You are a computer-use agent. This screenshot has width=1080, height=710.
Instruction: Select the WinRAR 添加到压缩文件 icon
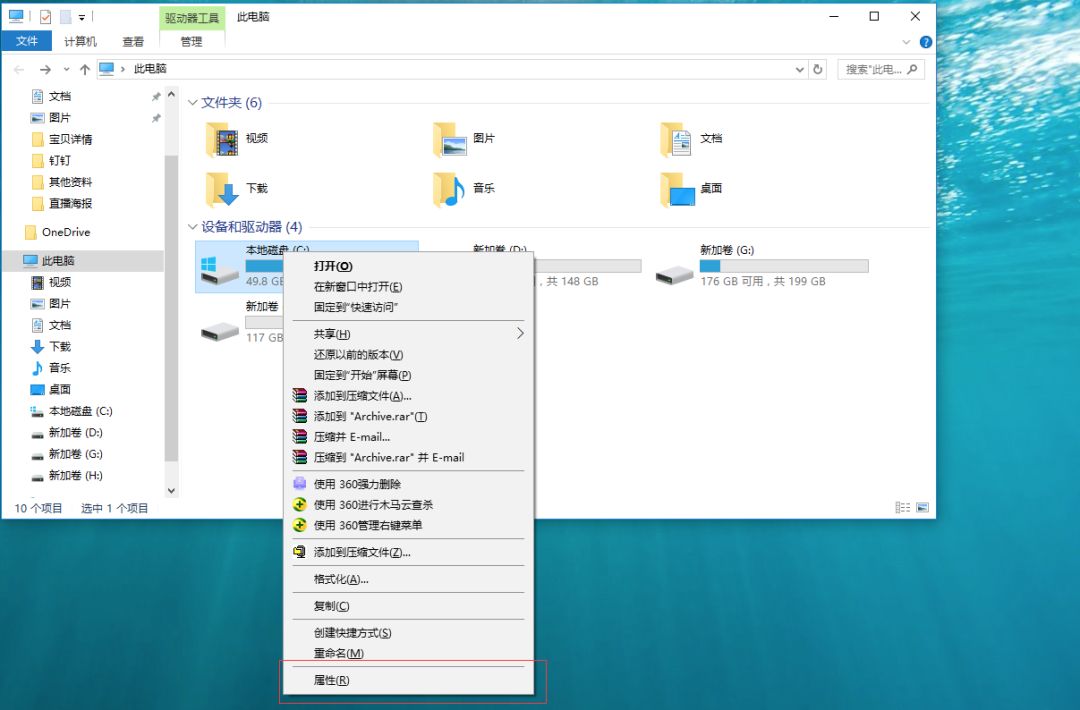coord(299,396)
